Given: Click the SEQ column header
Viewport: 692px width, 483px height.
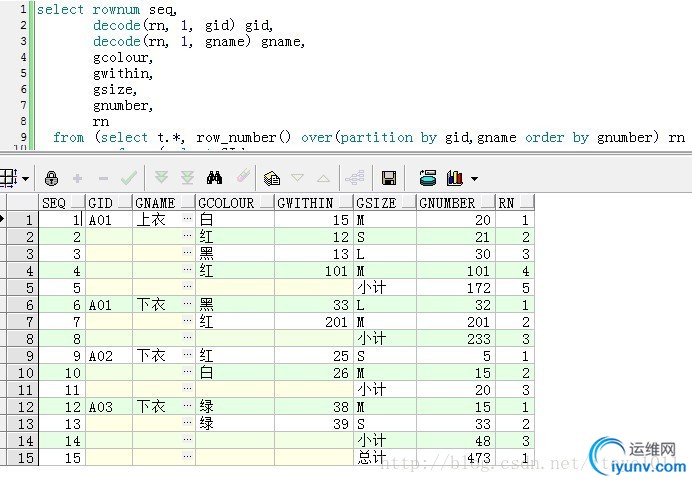Looking at the screenshot, I should pyautogui.click(x=62, y=203).
